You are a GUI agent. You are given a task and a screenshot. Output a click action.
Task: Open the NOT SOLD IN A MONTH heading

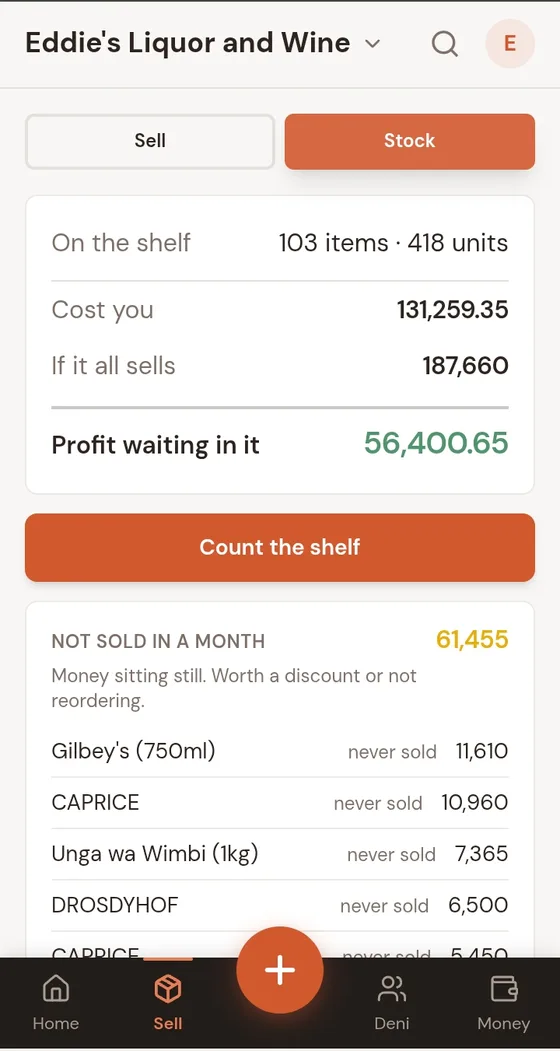158,641
